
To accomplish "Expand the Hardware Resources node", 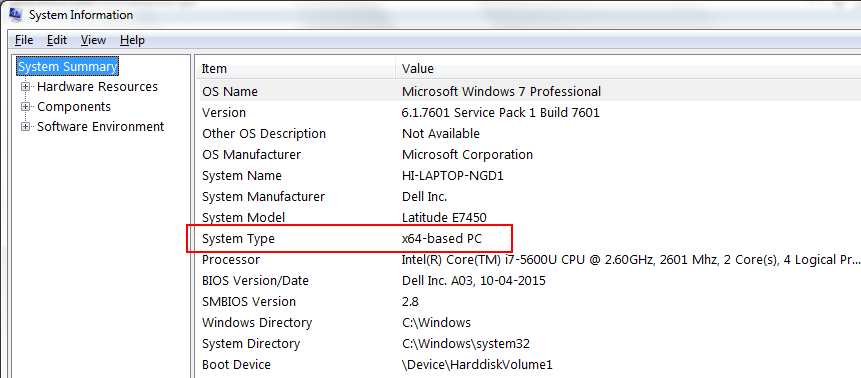I will [x=25, y=87].
